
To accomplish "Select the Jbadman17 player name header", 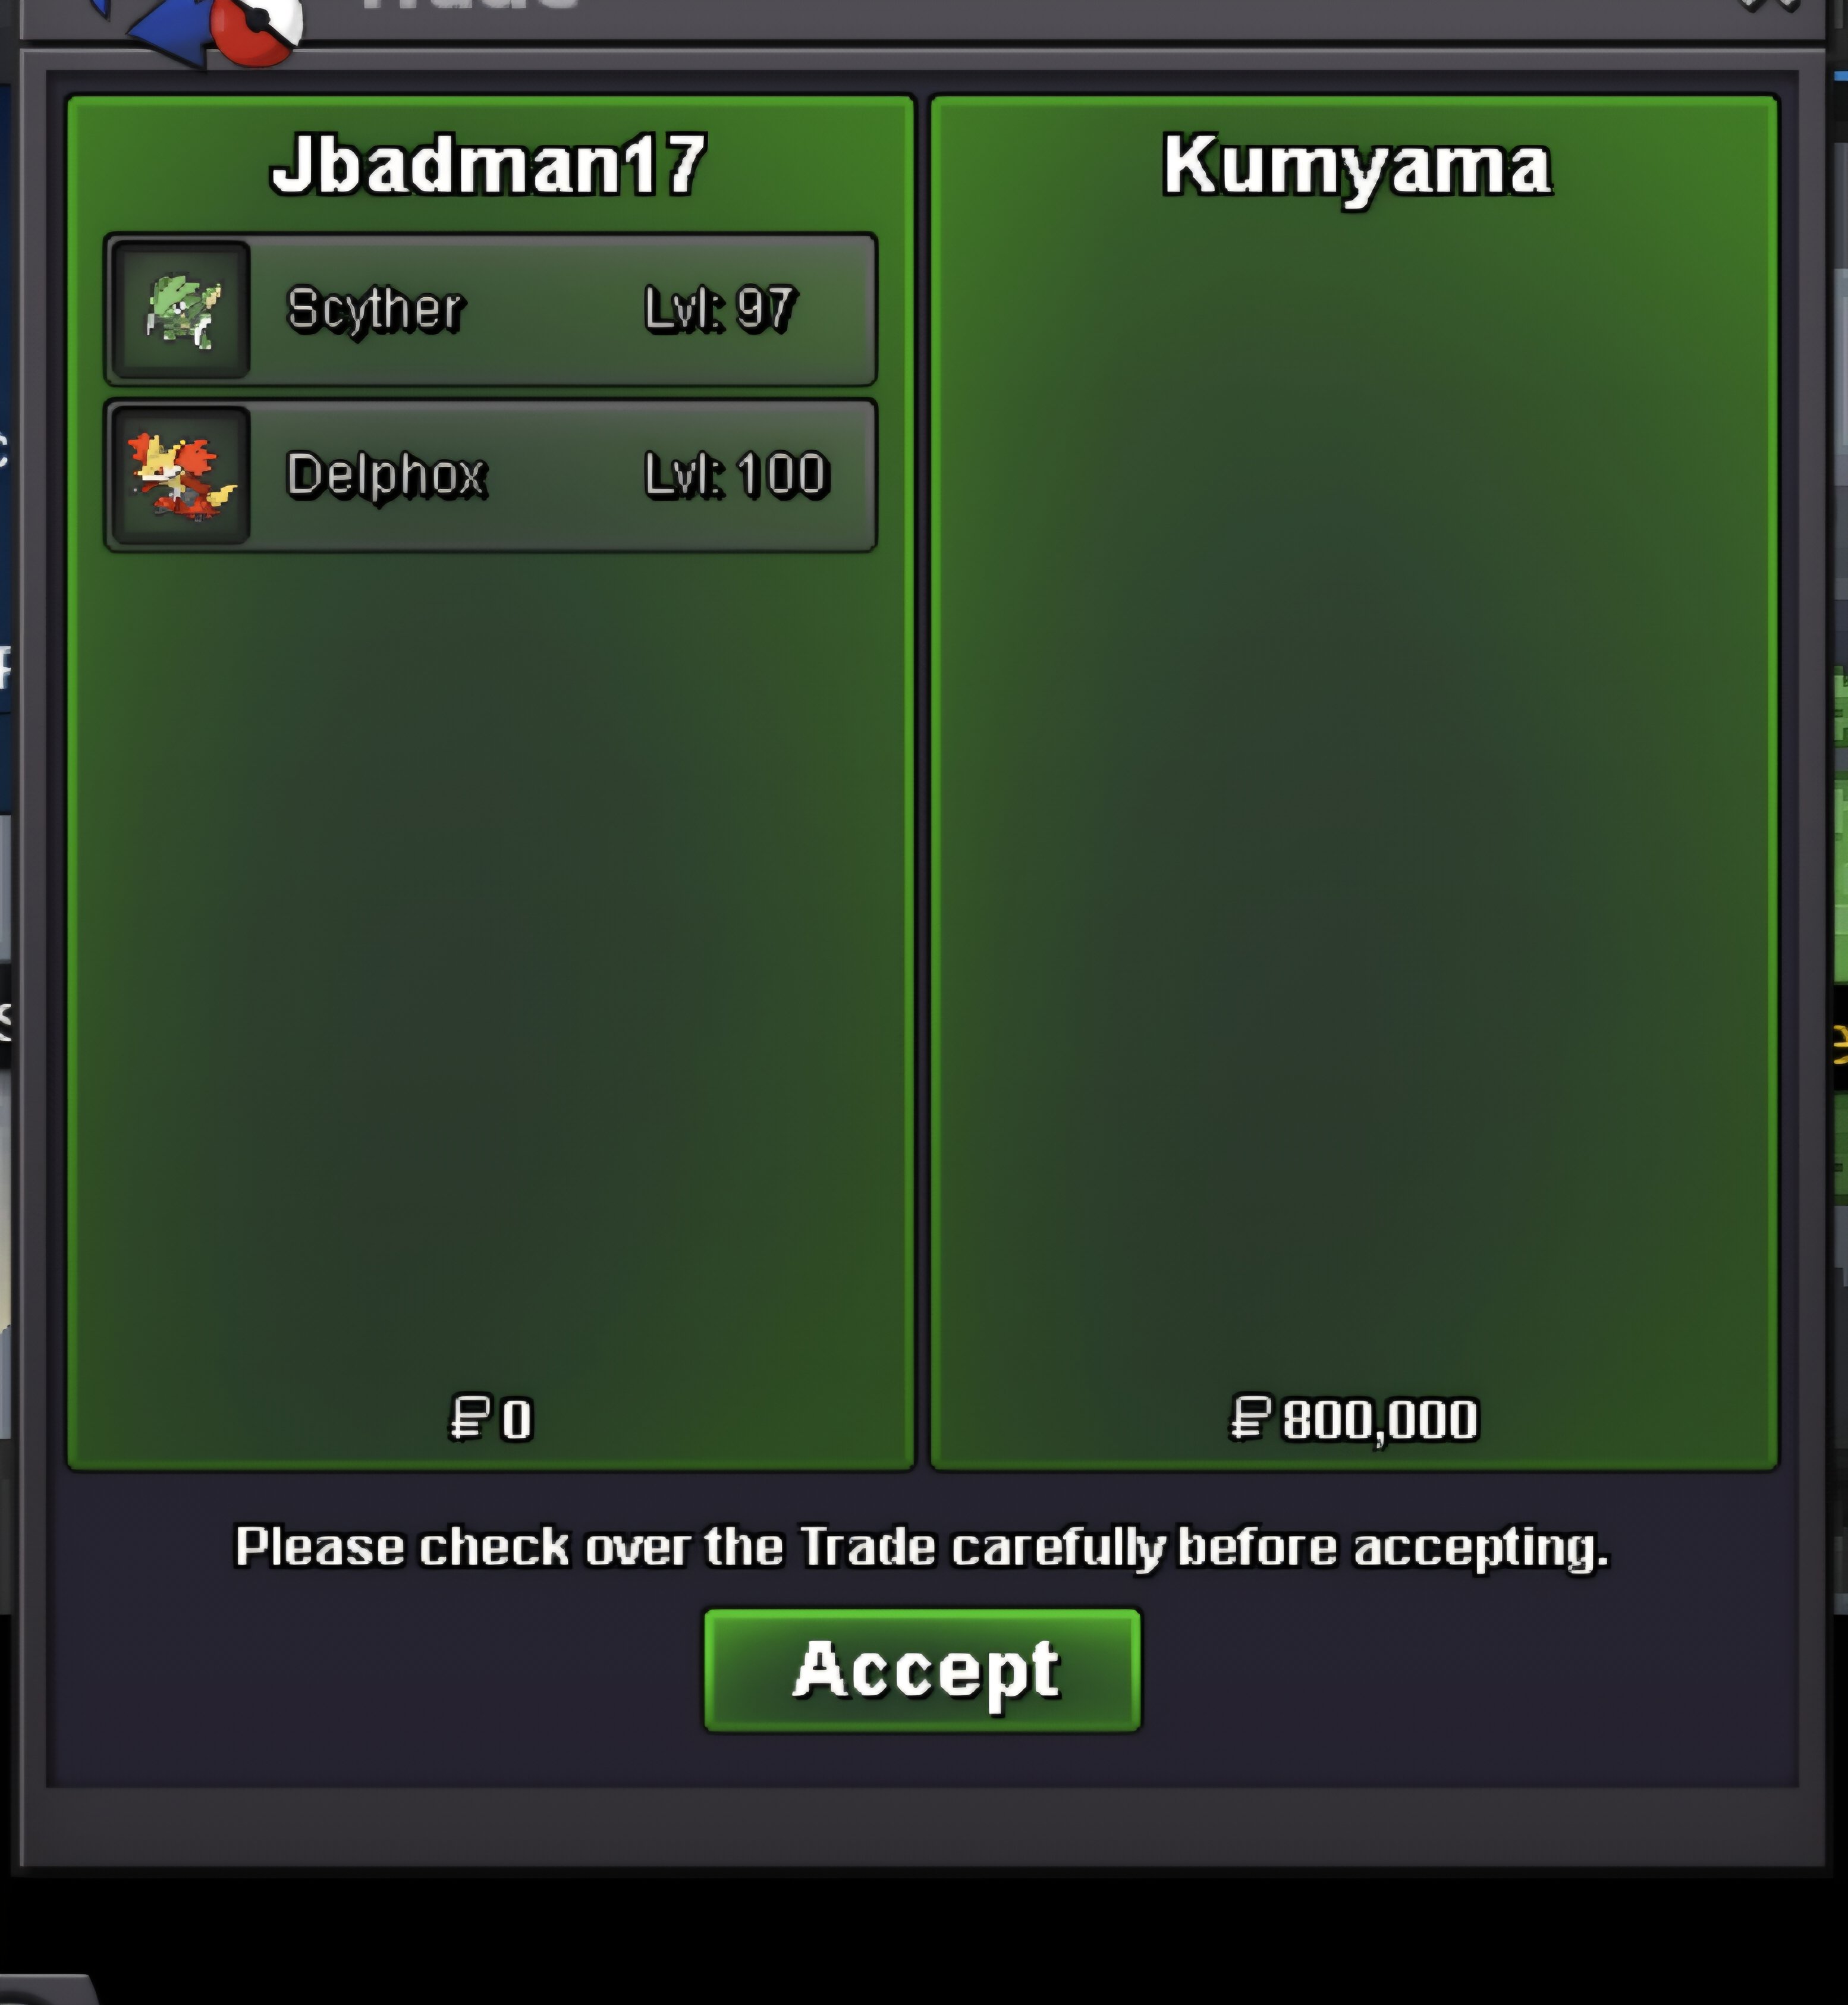I will point(489,165).
